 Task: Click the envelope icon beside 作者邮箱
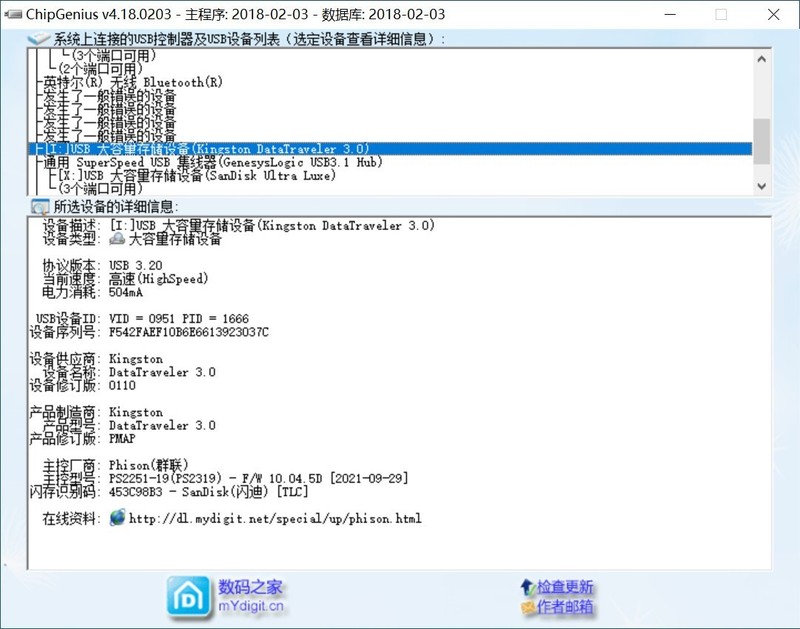528,607
